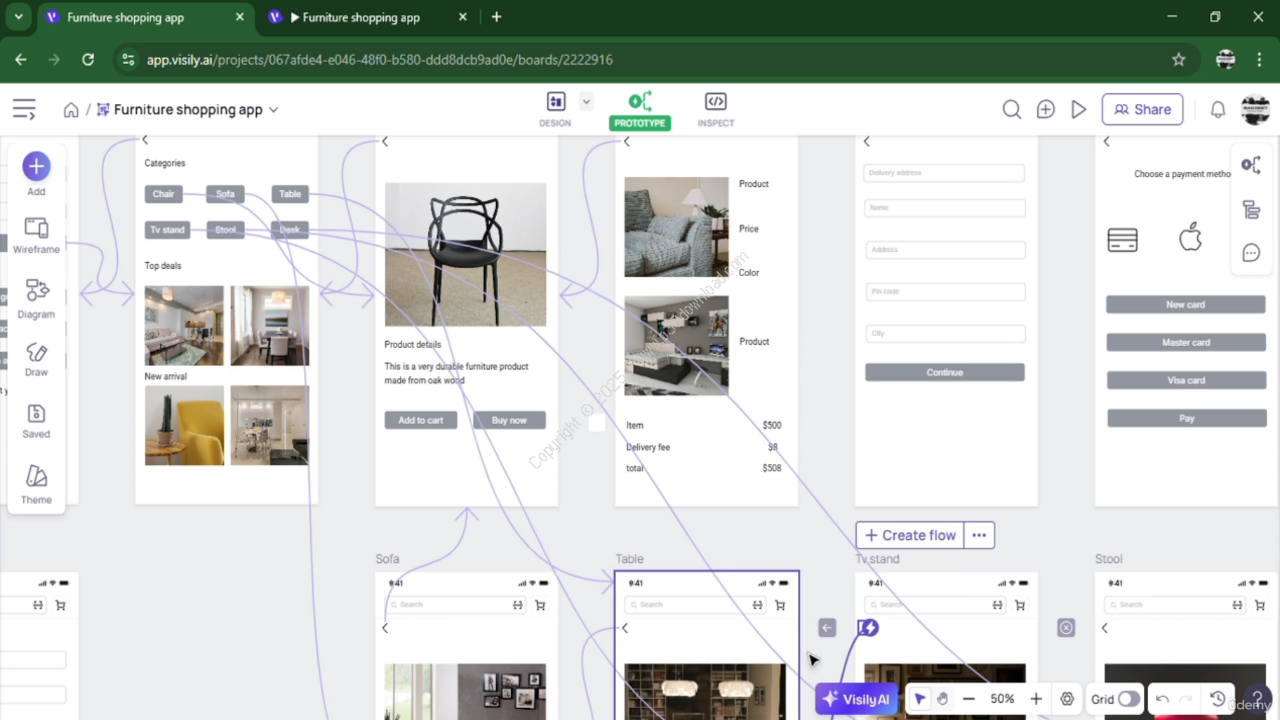This screenshot has width=1280, height=720.
Task: Click the search magnifier icon
Action: point(1012,110)
